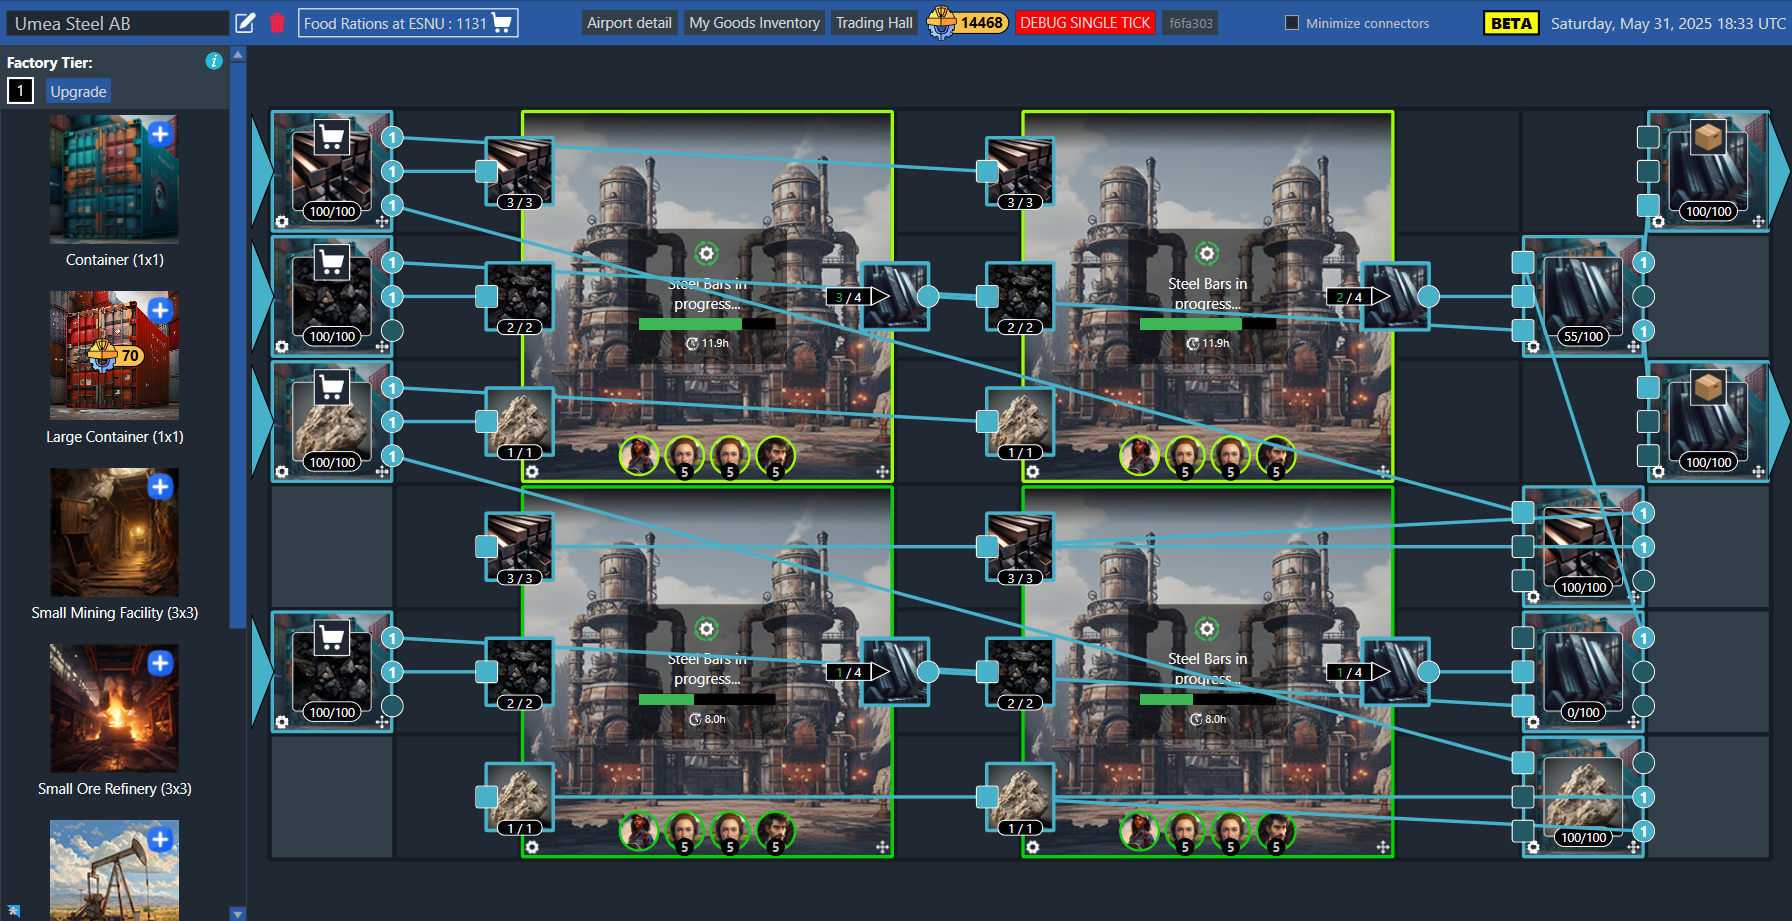Toggle empty connector on 55/100 steel storage

pos(1643,297)
